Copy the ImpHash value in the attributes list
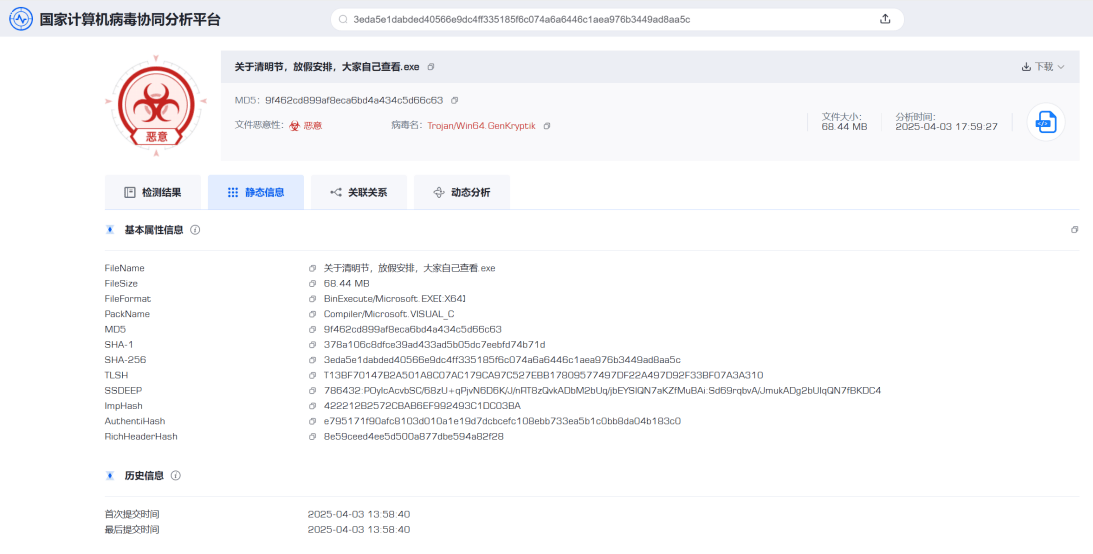The height and width of the screenshot is (554, 1093). pos(313,406)
